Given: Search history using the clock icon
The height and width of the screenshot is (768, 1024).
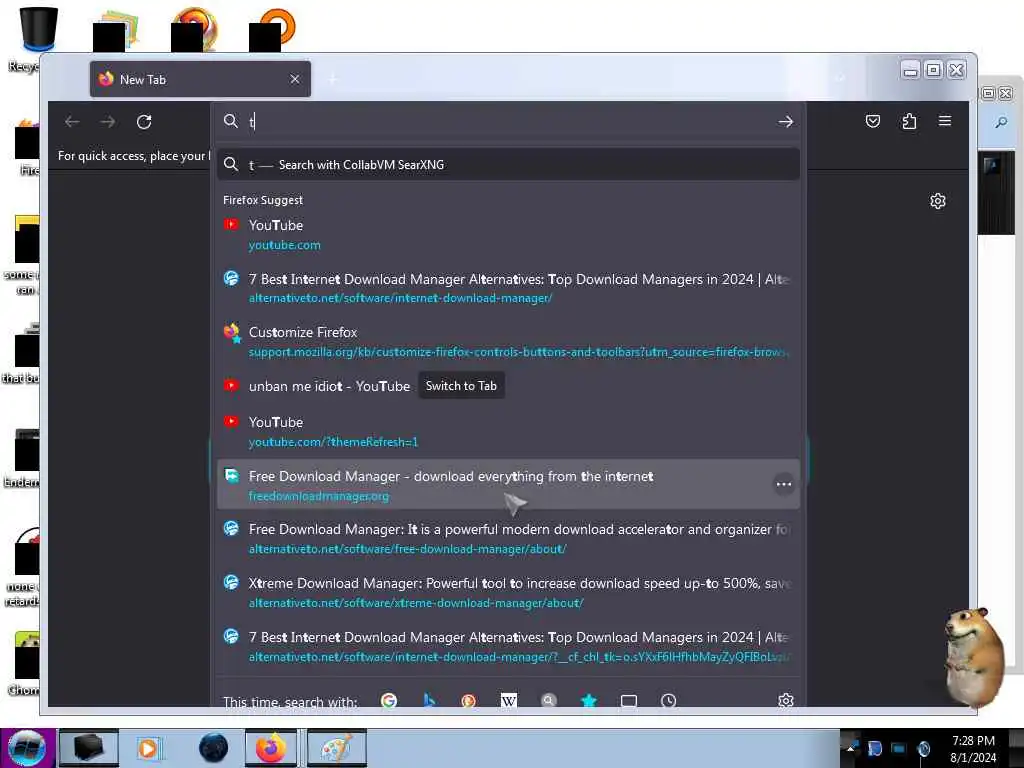Looking at the screenshot, I should (668, 701).
